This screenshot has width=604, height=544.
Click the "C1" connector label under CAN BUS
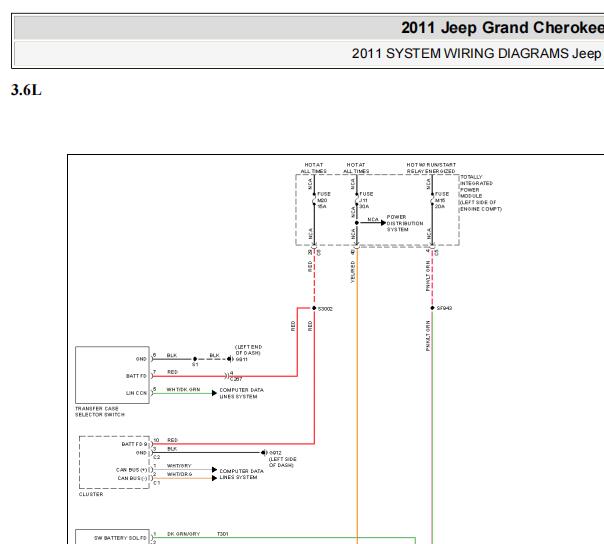(x=157, y=483)
